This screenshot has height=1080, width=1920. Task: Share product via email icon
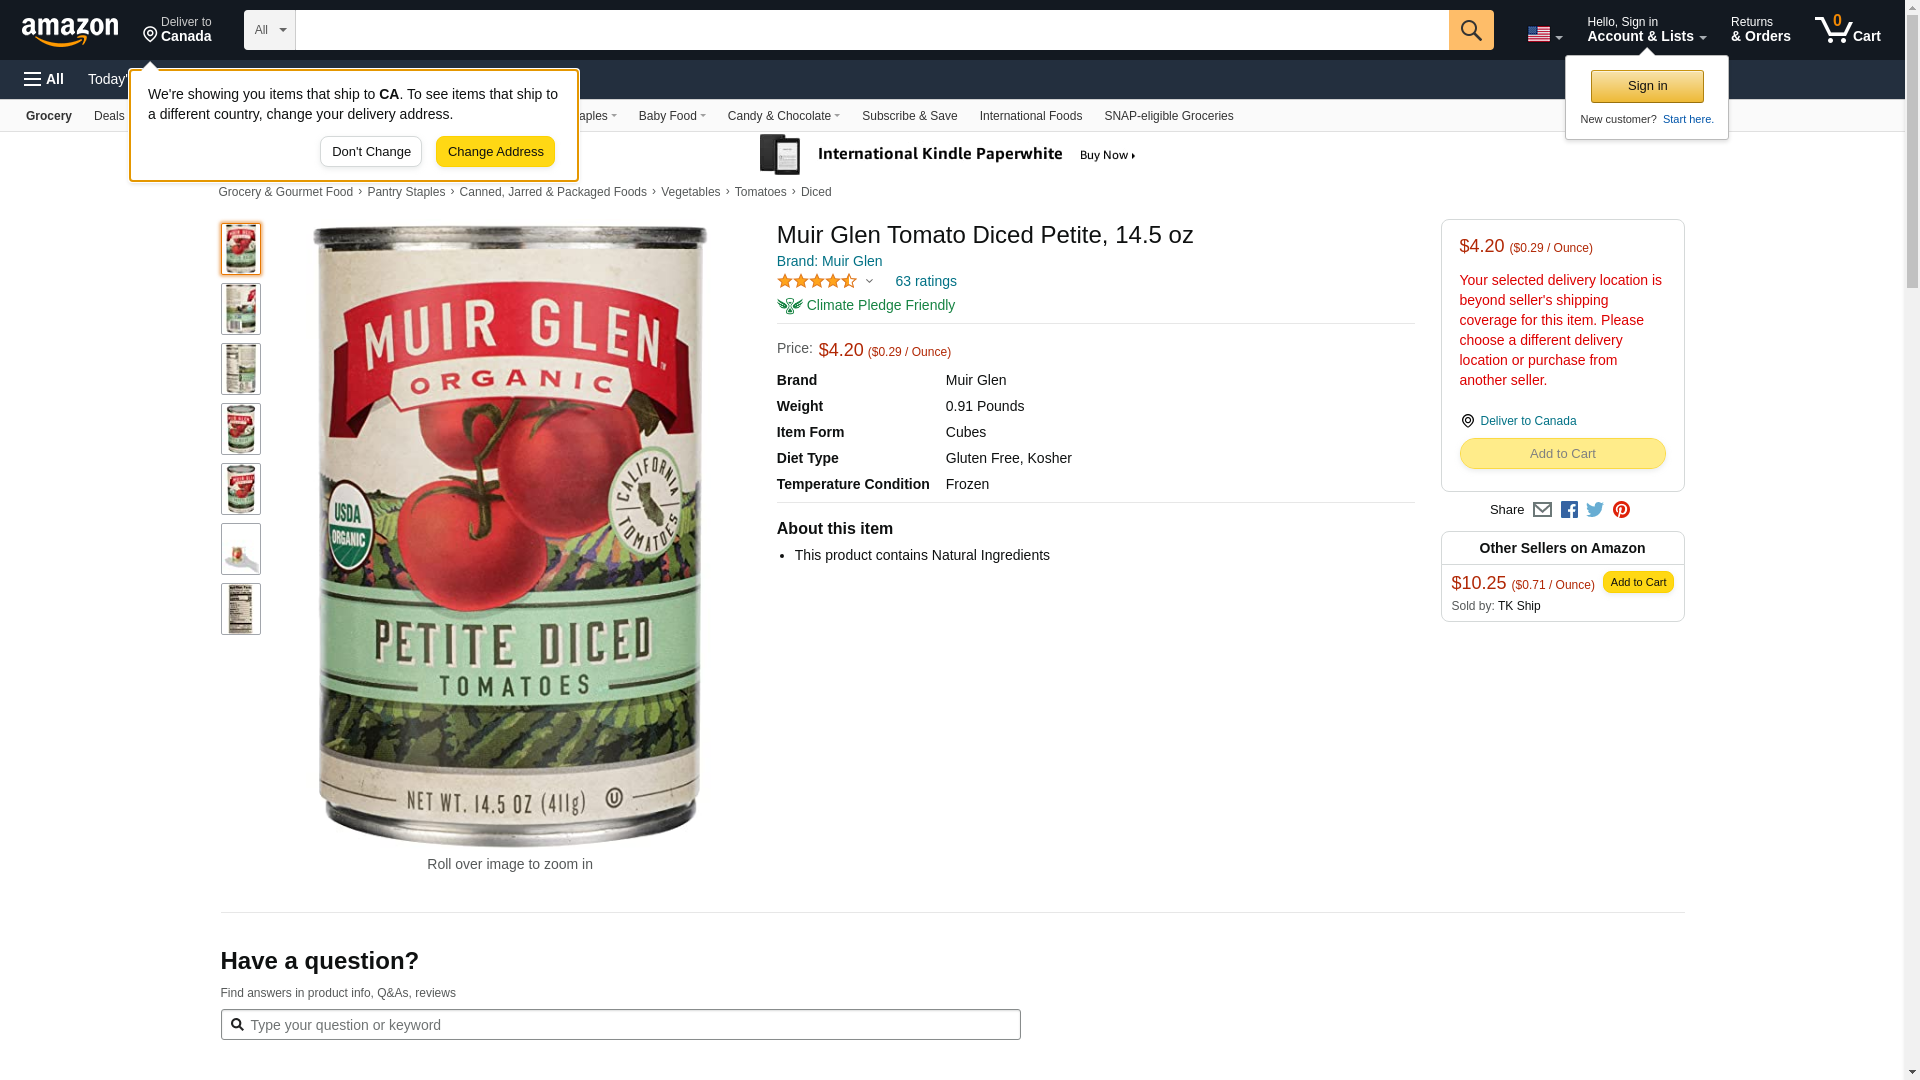1542,510
